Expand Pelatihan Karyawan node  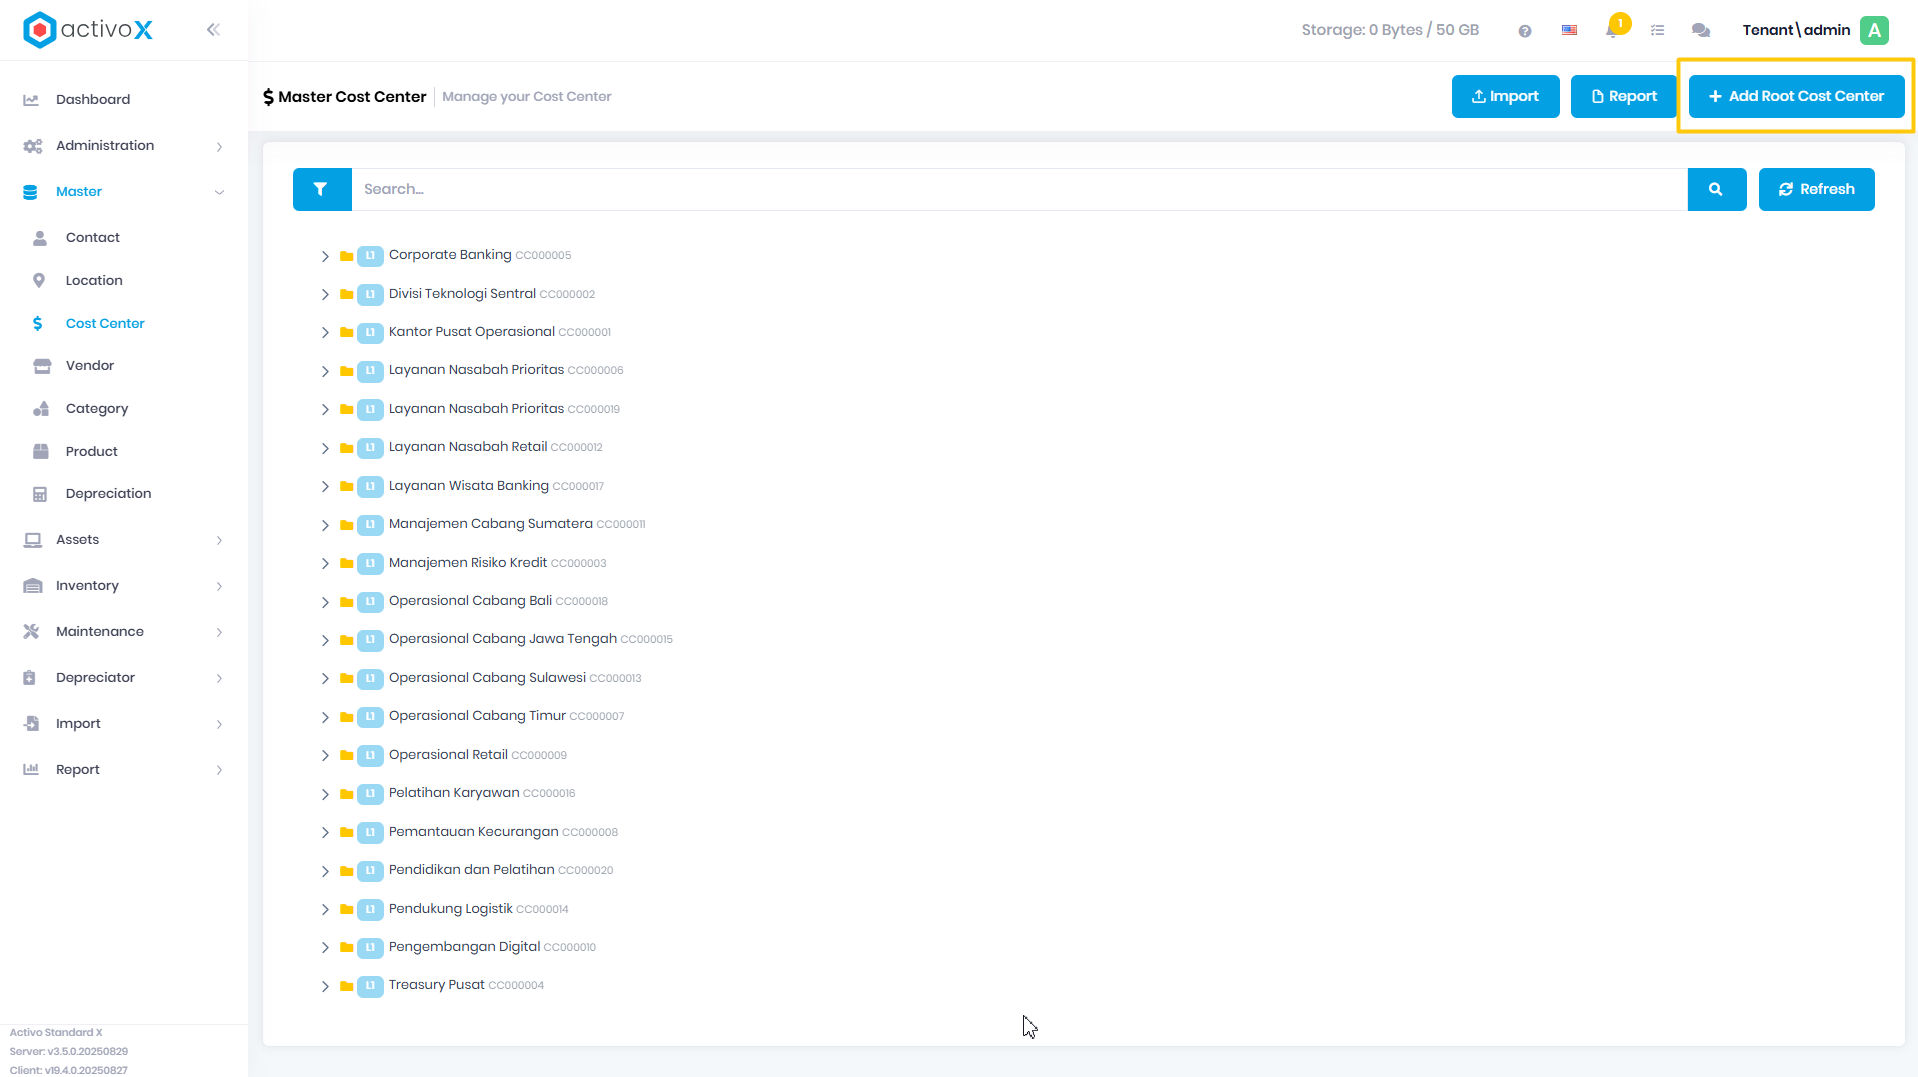click(325, 794)
